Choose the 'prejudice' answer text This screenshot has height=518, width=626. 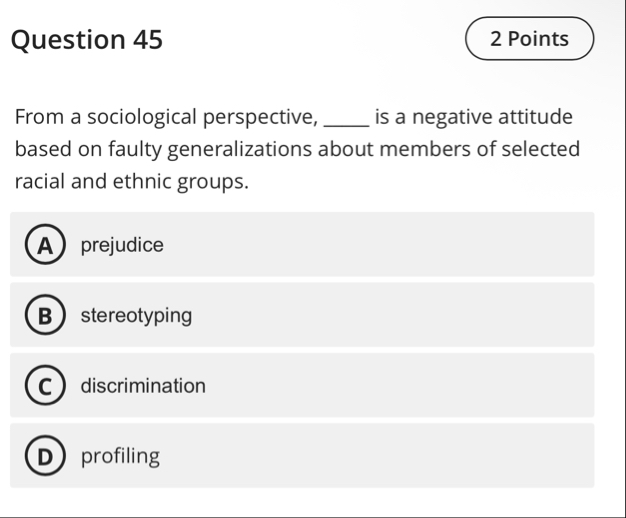pyautogui.click(x=122, y=245)
